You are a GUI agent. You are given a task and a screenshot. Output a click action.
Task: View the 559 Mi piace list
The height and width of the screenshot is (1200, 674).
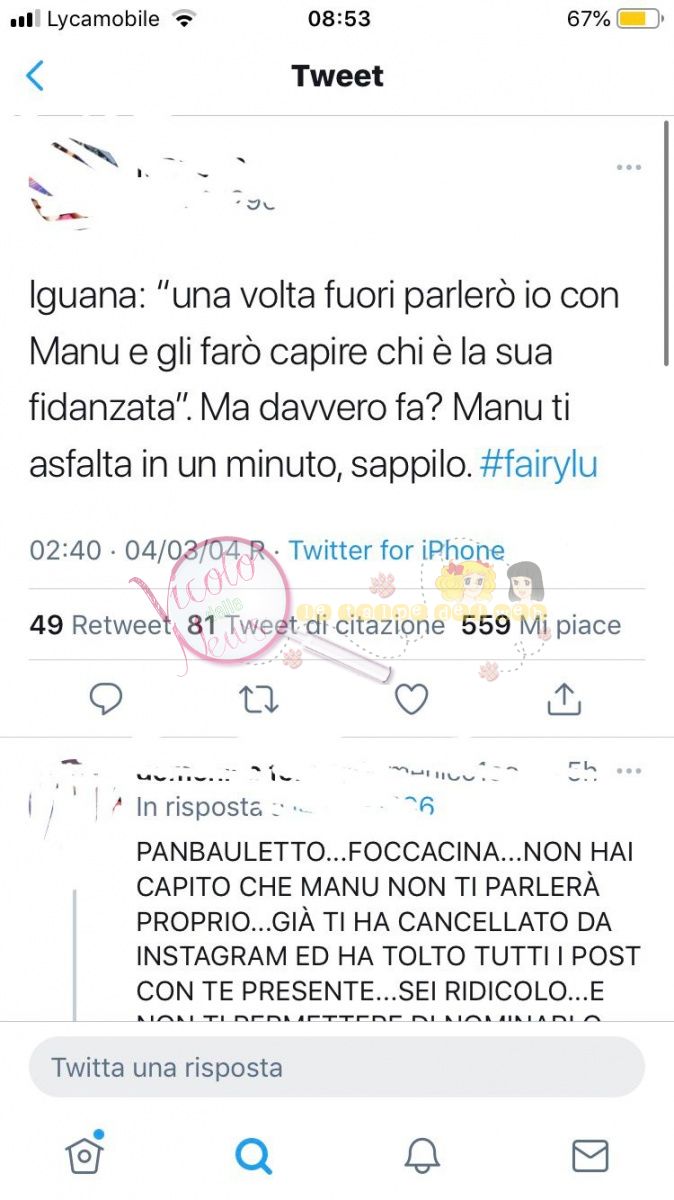pyautogui.click(x=541, y=625)
